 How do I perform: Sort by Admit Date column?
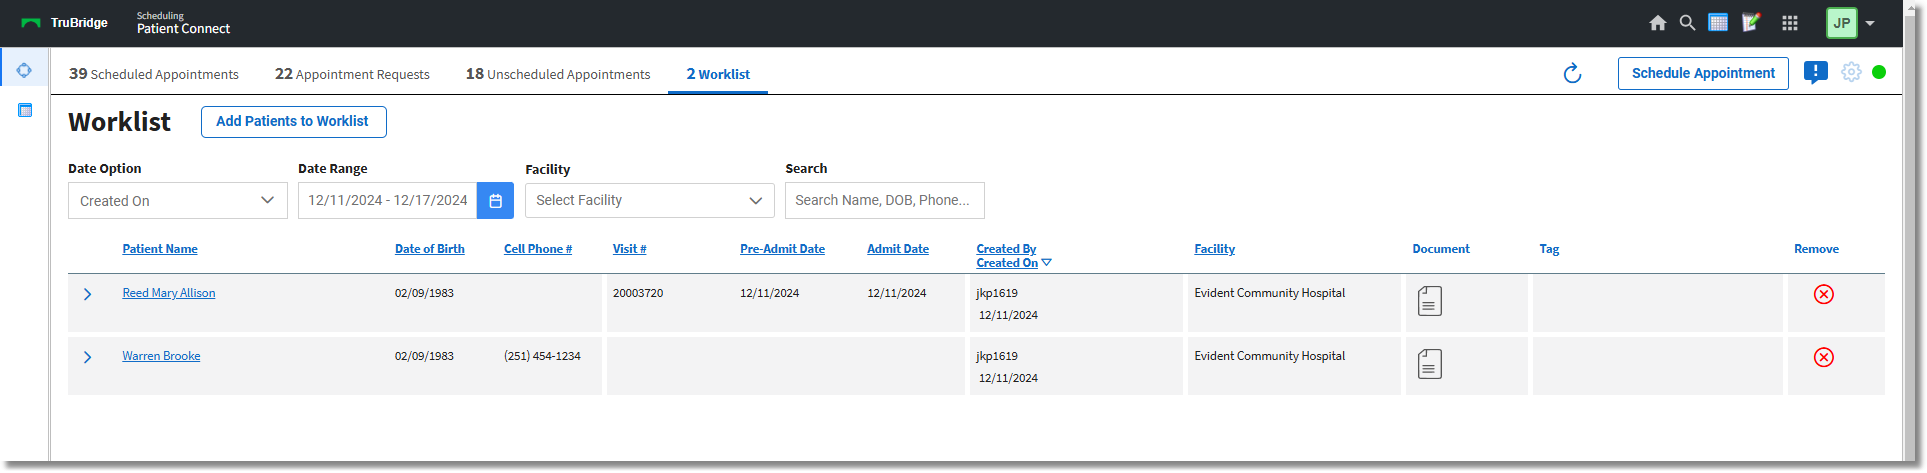point(898,249)
